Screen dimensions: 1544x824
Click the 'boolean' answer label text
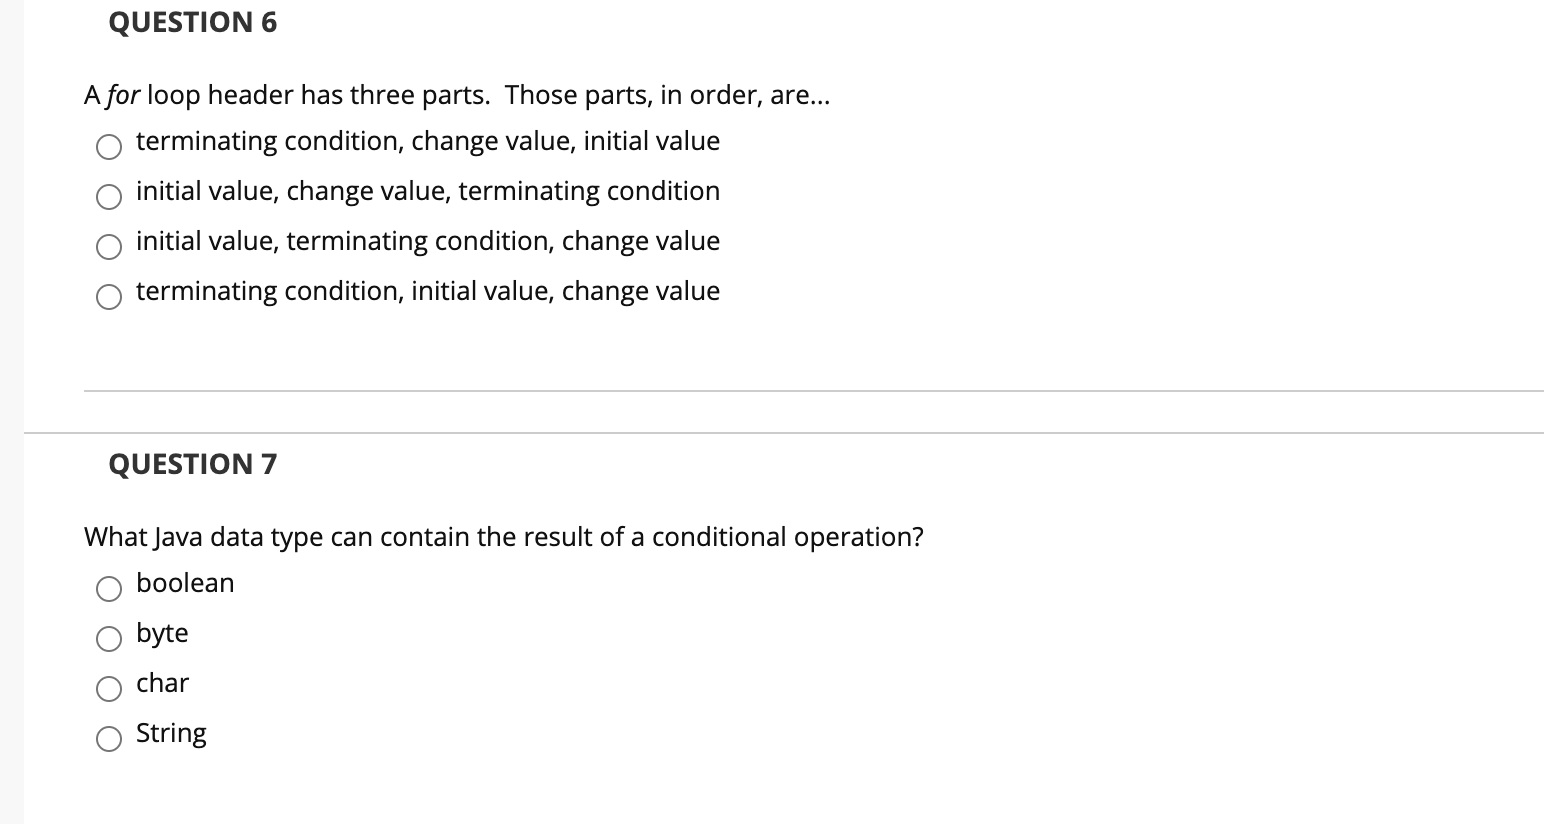[x=184, y=582]
